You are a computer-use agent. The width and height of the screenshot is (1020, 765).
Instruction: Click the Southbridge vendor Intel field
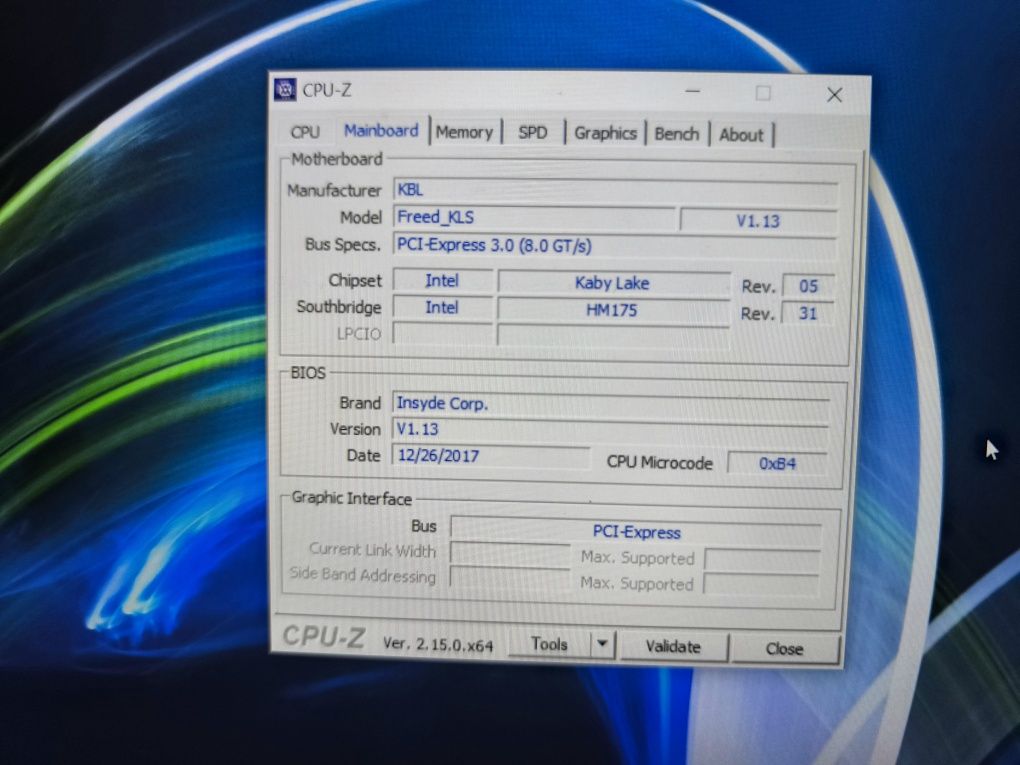click(442, 307)
